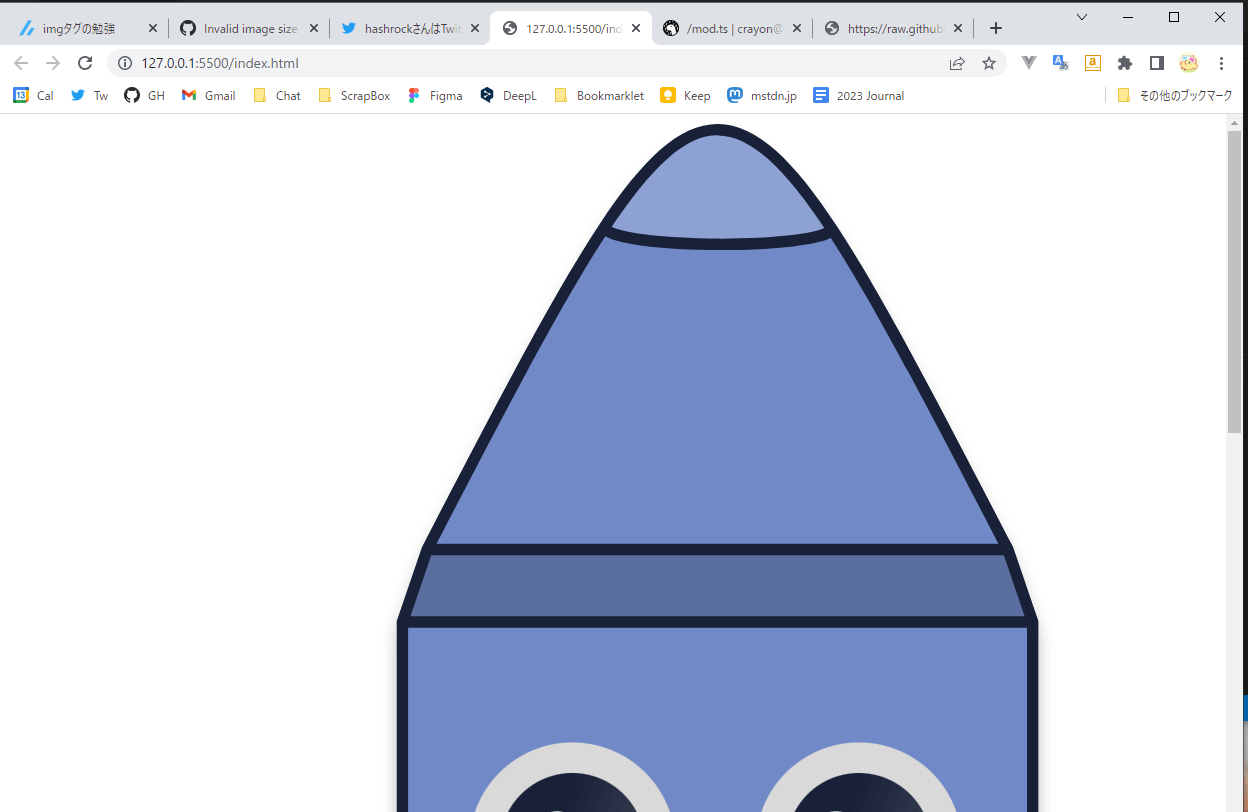1248x812 pixels.
Task: Close the /mod.ts crayon tab
Action: tap(797, 28)
